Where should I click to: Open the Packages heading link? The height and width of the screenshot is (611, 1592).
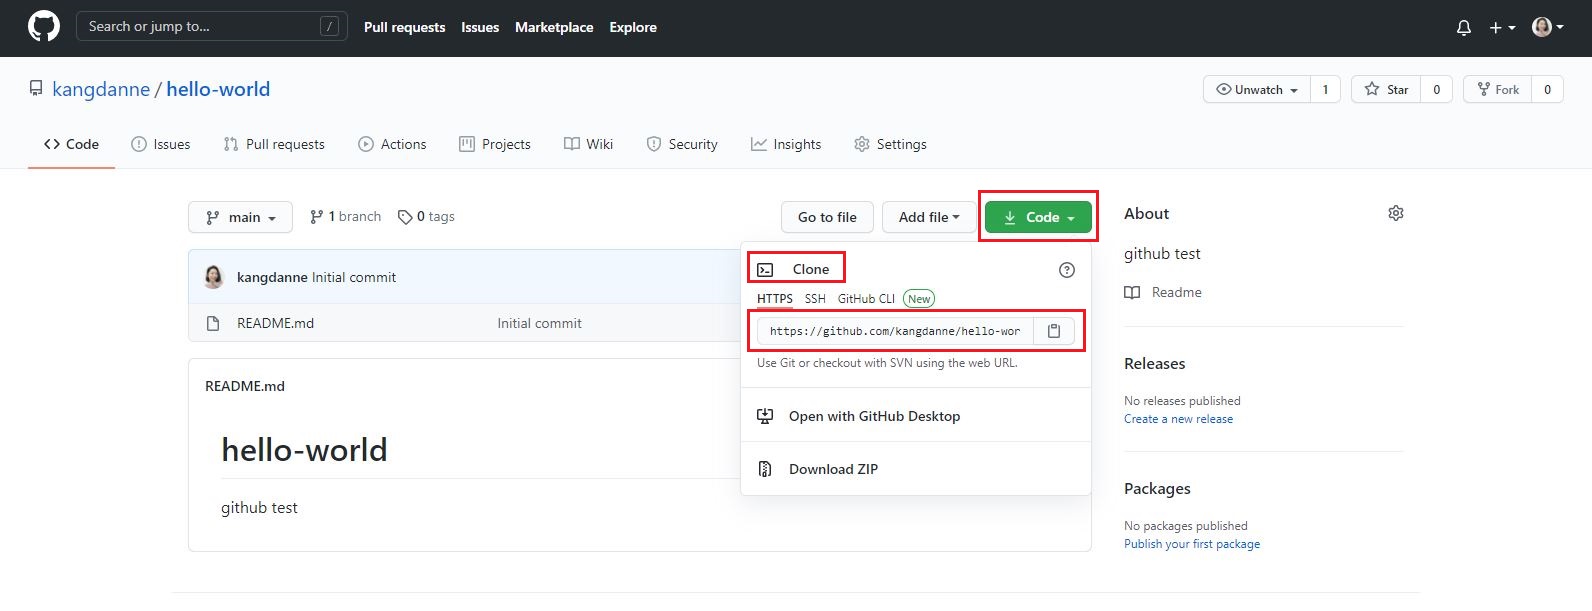click(x=1157, y=489)
